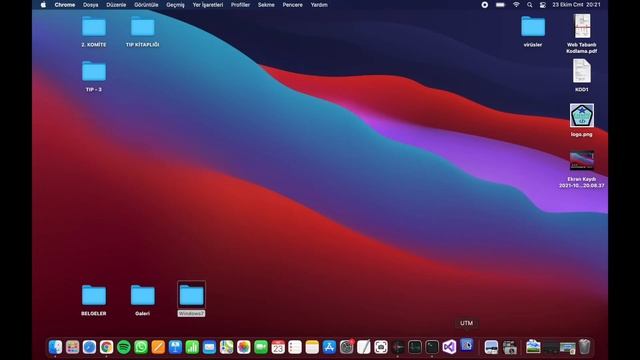Viewport: 640px width, 360px height.
Task: Open the Görüntüle menu
Action: [x=146, y=5]
